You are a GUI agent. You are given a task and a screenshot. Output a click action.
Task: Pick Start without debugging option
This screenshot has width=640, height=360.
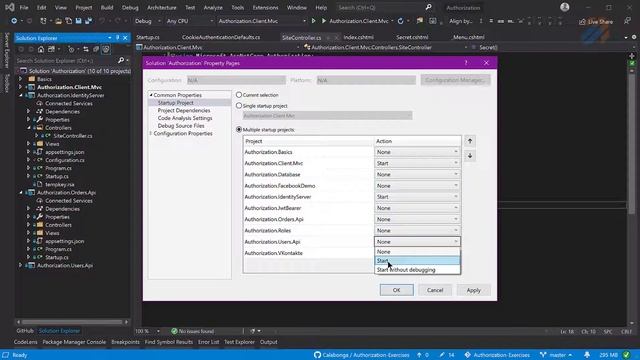point(417,270)
